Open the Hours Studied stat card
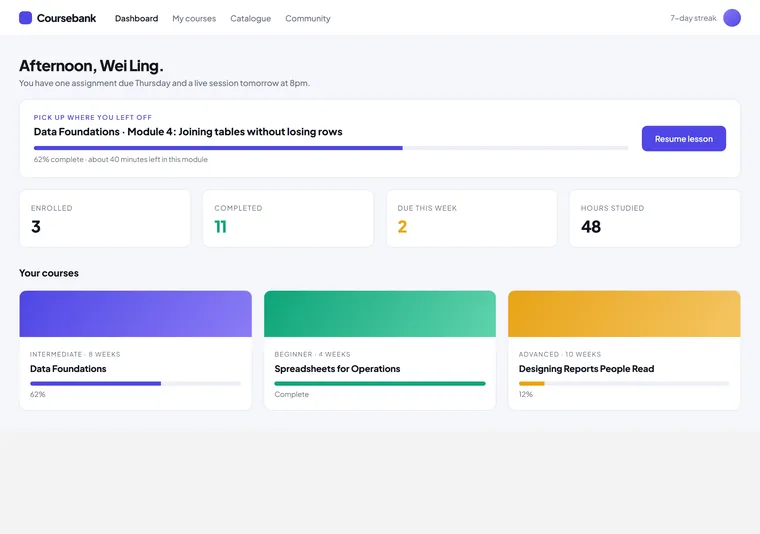760x534 pixels. pos(655,218)
